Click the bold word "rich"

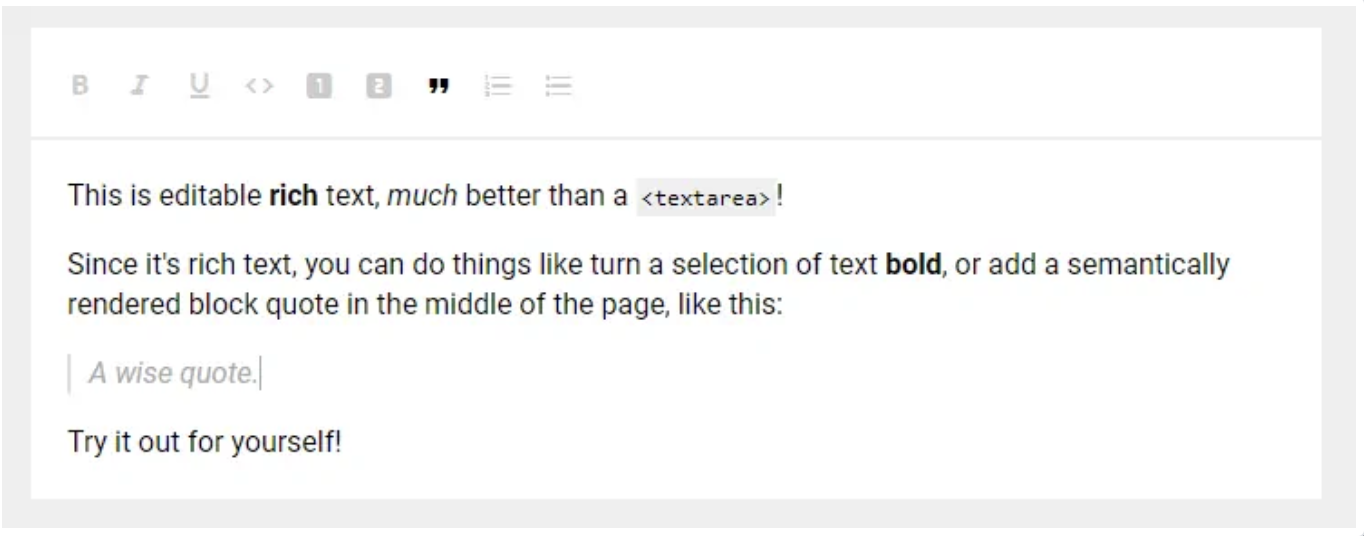[293, 196]
